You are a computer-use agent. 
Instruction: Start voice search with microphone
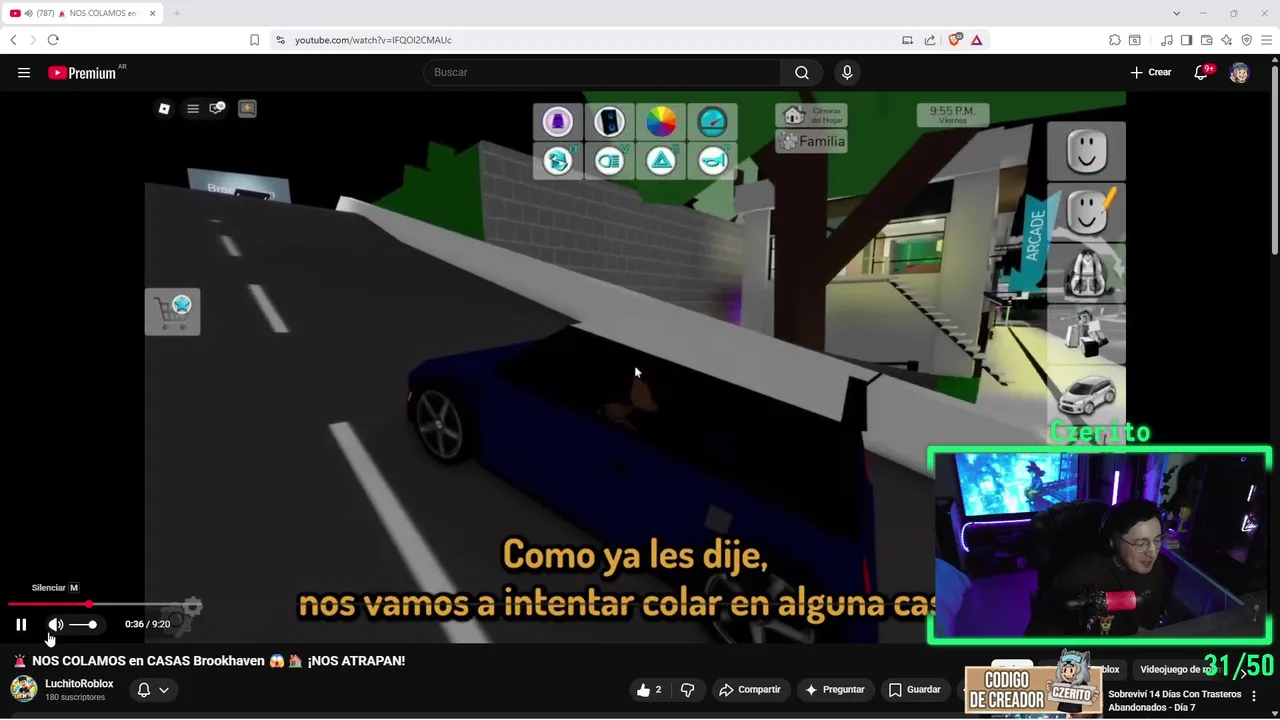click(847, 72)
